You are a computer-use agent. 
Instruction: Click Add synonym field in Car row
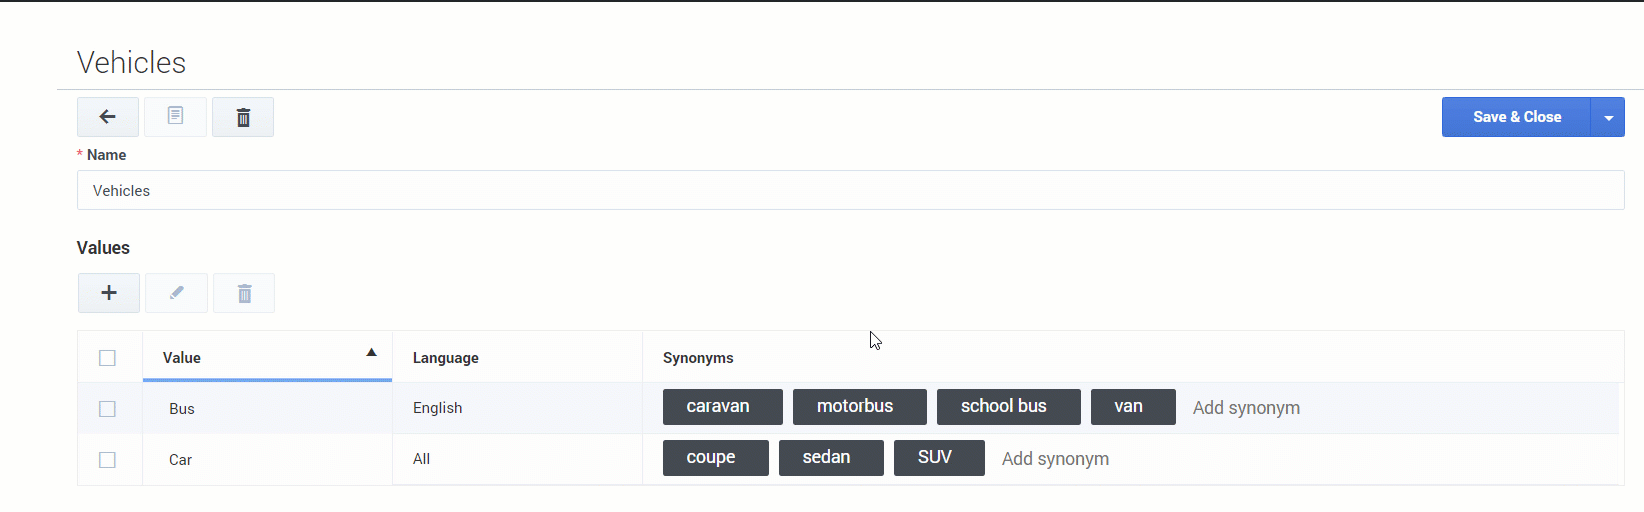pos(1055,459)
